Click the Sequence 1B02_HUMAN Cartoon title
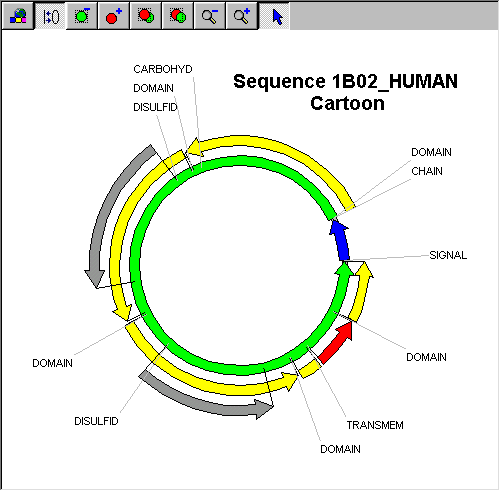The height and width of the screenshot is (490, 500). pos(346,92)
